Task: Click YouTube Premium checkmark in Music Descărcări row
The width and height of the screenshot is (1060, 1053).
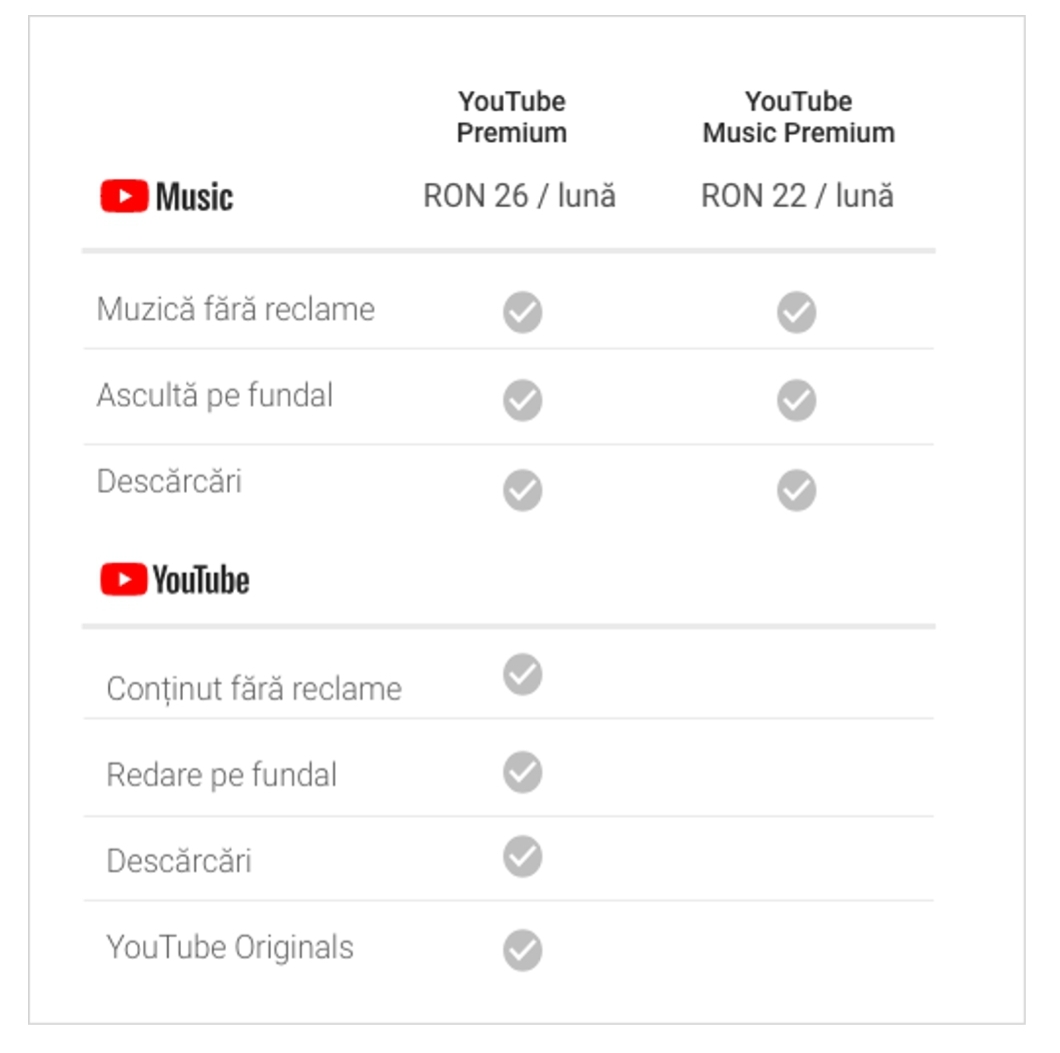Action: [x=523, y=490]
